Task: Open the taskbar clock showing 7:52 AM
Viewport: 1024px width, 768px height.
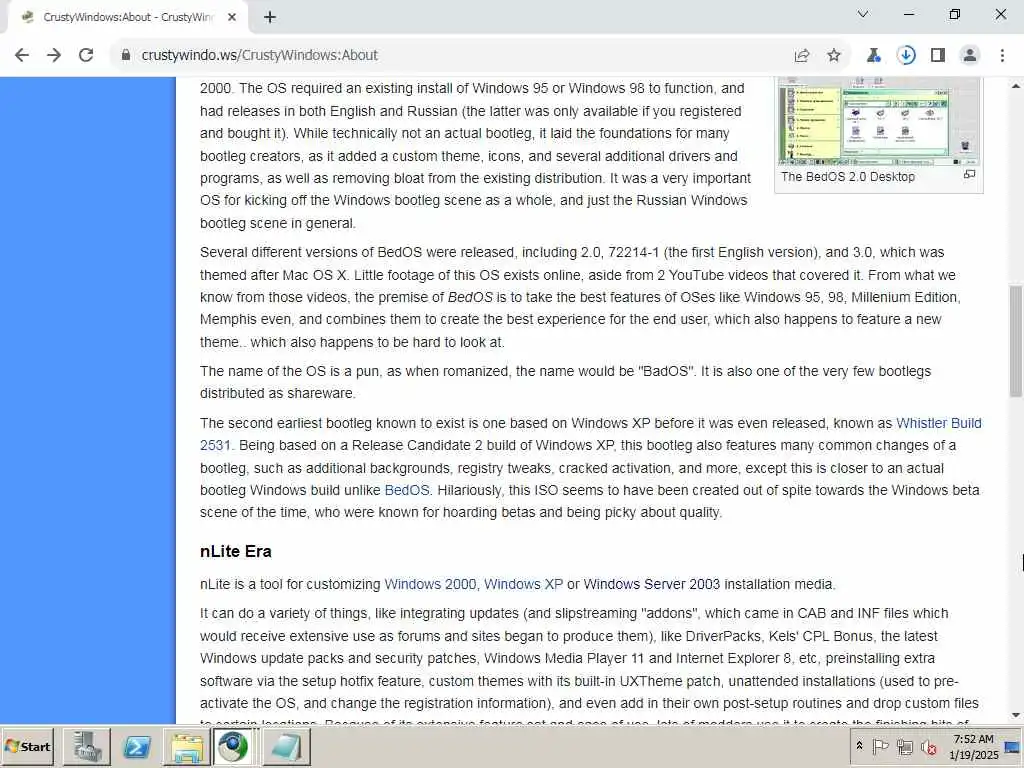Action: [x=974, y=747]
